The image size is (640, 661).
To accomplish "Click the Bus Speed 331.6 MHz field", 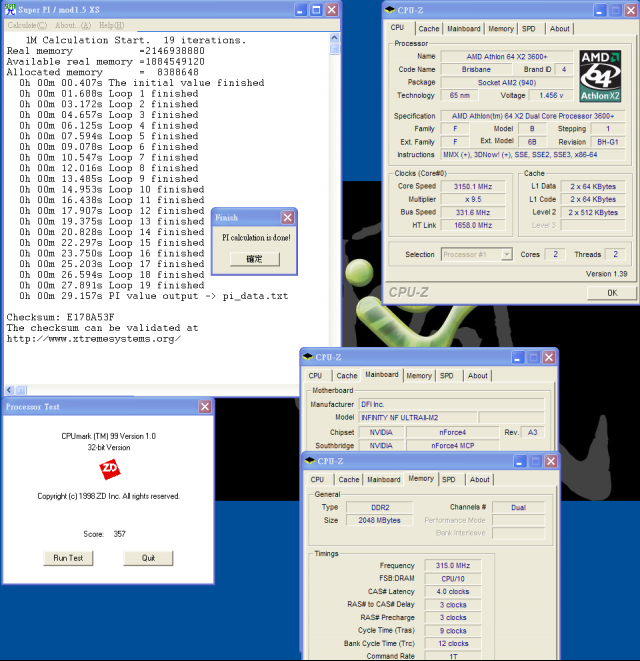I will 473,212.
